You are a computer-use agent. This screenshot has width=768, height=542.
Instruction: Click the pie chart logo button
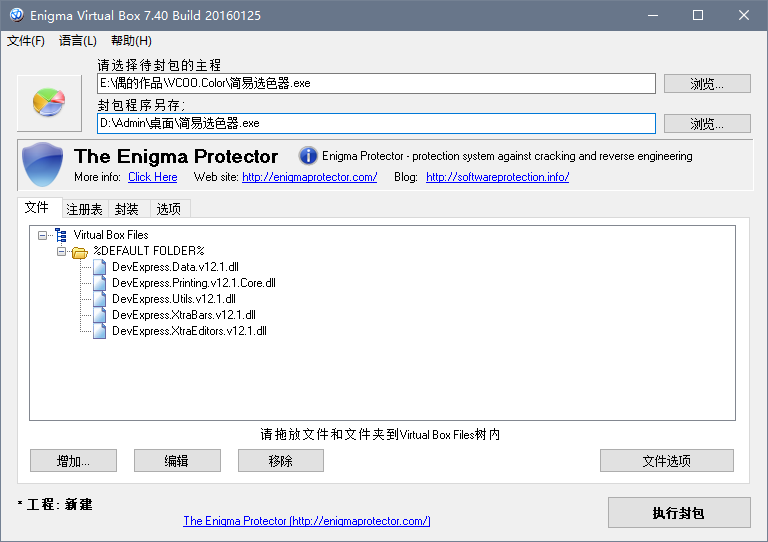[49, 101]
